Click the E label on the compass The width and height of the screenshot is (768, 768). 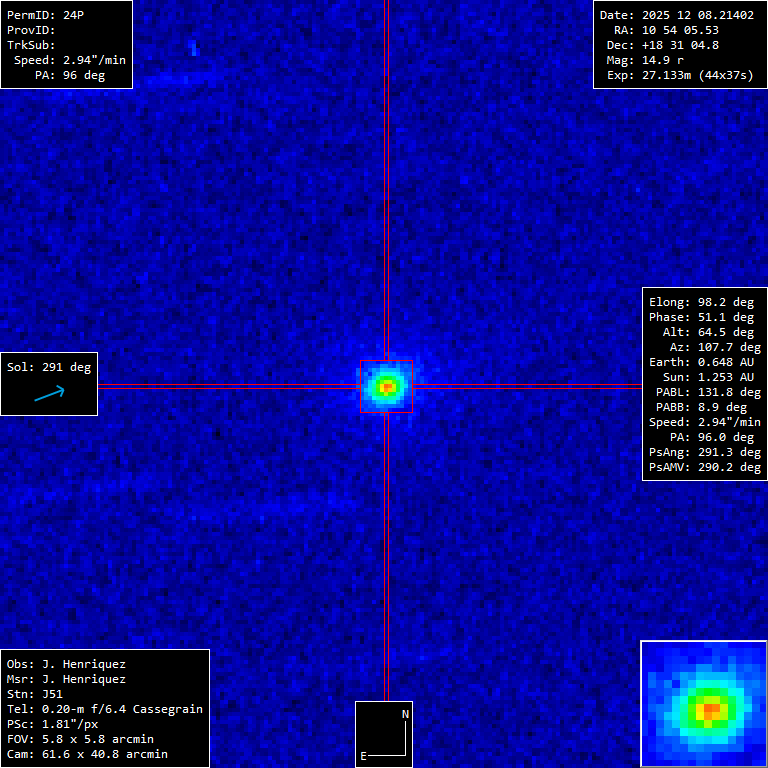(364, 756)
